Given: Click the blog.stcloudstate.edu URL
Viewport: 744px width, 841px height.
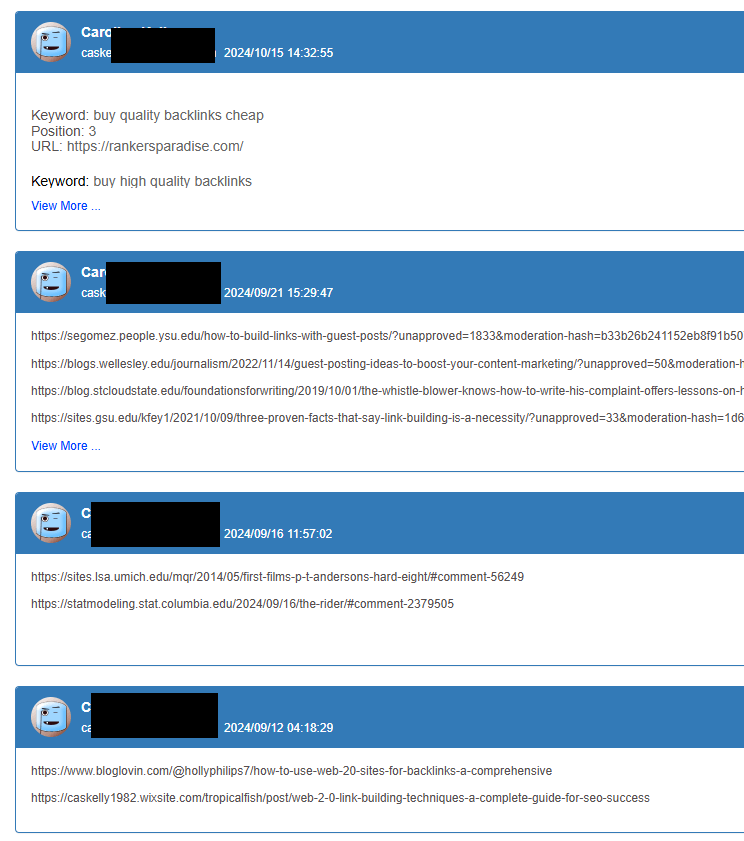Looking at the screenshot, I should coord(387,390).
